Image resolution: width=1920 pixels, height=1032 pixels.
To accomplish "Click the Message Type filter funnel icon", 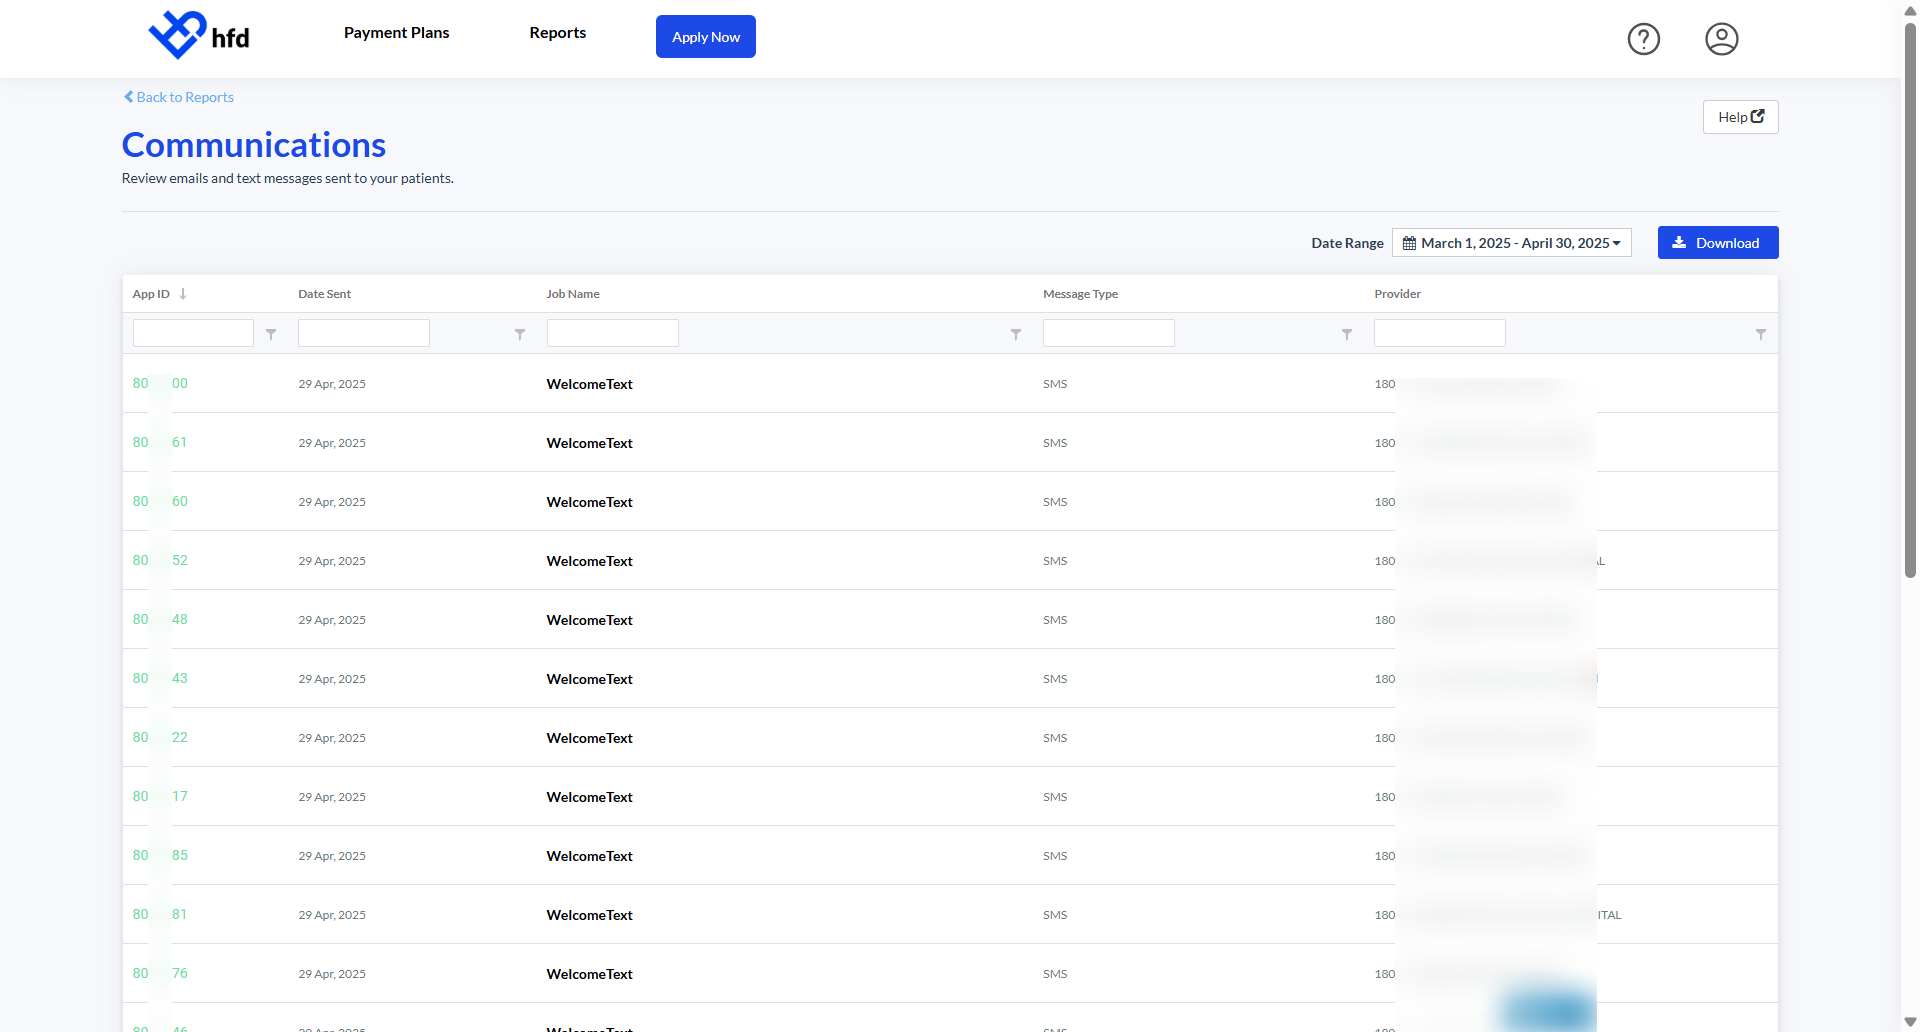I will pyautogui.click(x=1347, y=334).
